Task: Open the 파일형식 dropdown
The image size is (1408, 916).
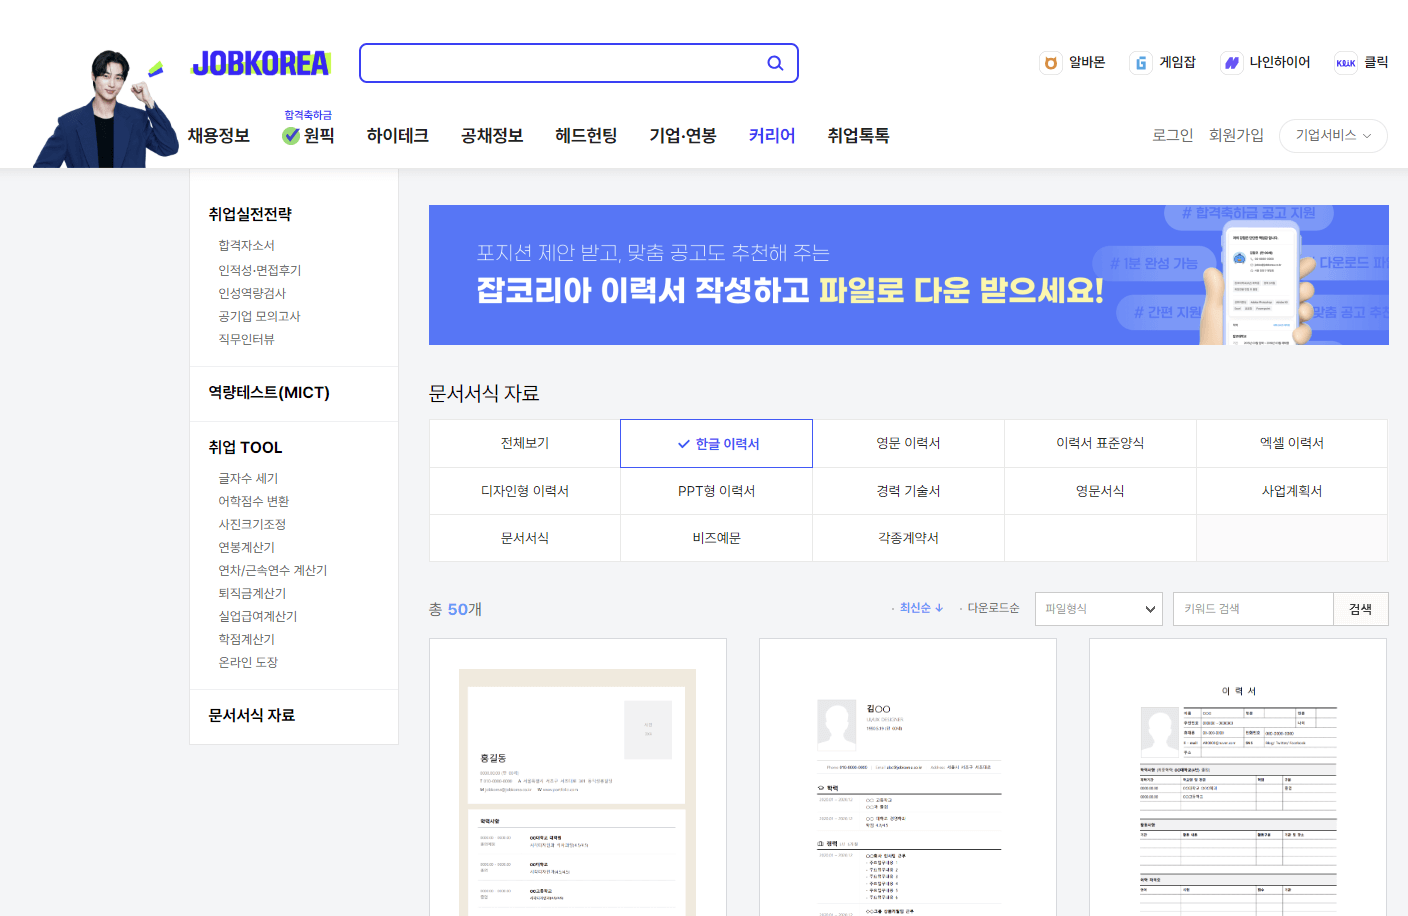Action: pyautogui.click(x=1098, y=607)
